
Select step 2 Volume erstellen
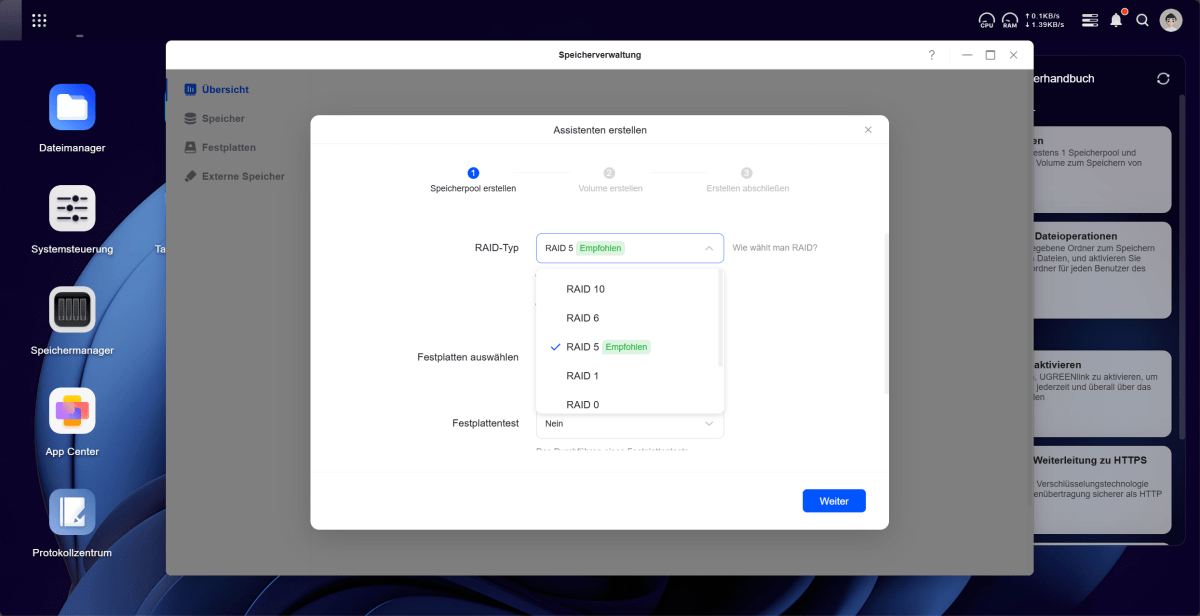click(x=610, y=180)
